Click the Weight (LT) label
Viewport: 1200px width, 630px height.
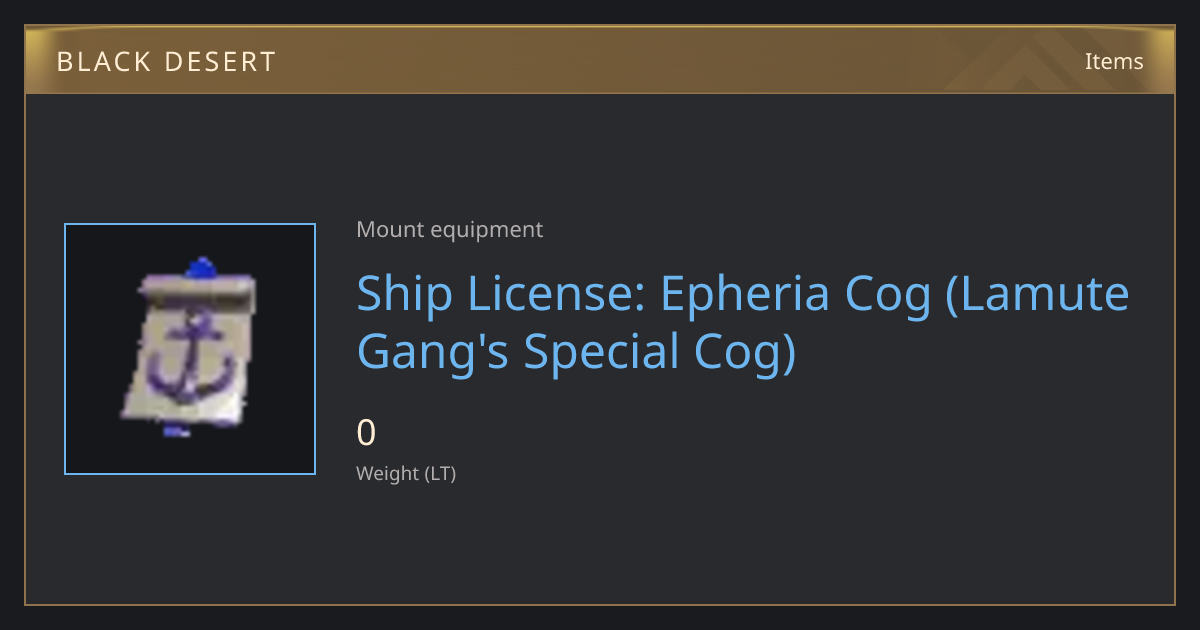(x=406, y=474)
